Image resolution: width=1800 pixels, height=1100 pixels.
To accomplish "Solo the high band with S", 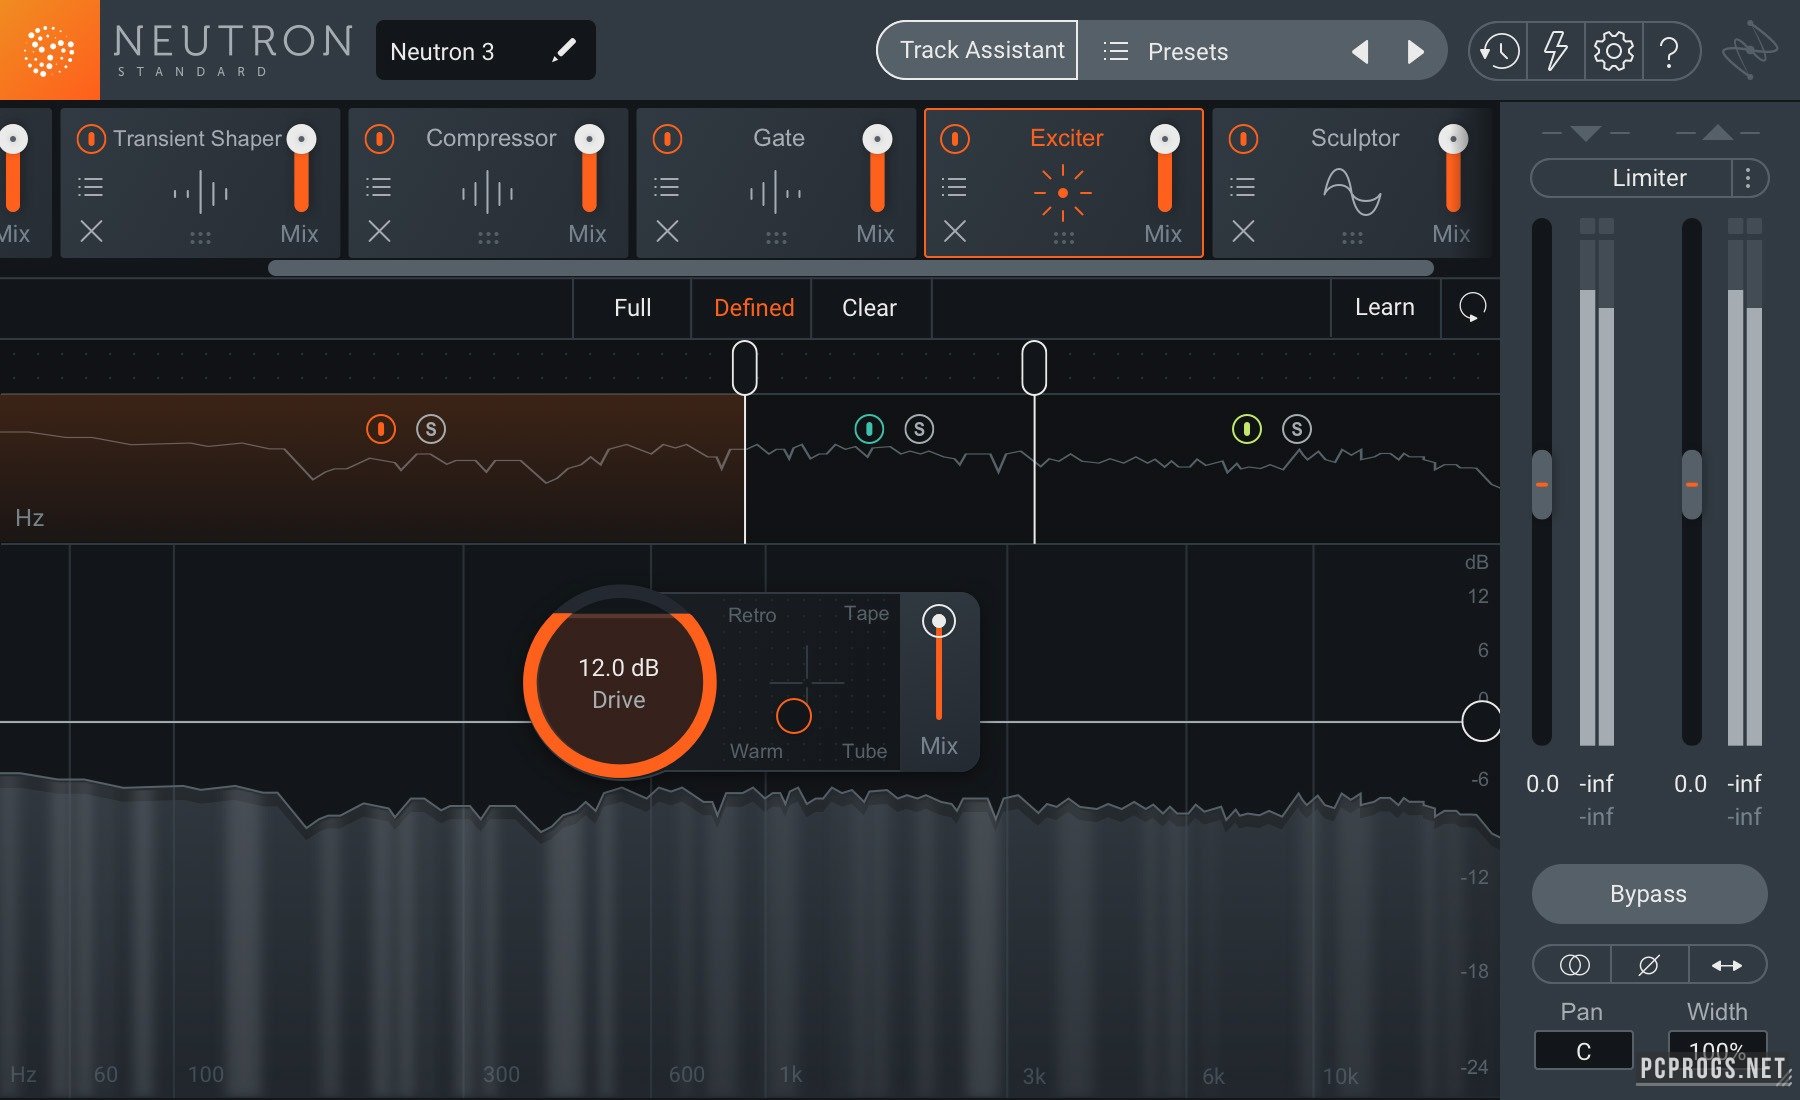I will (1297, 429).
